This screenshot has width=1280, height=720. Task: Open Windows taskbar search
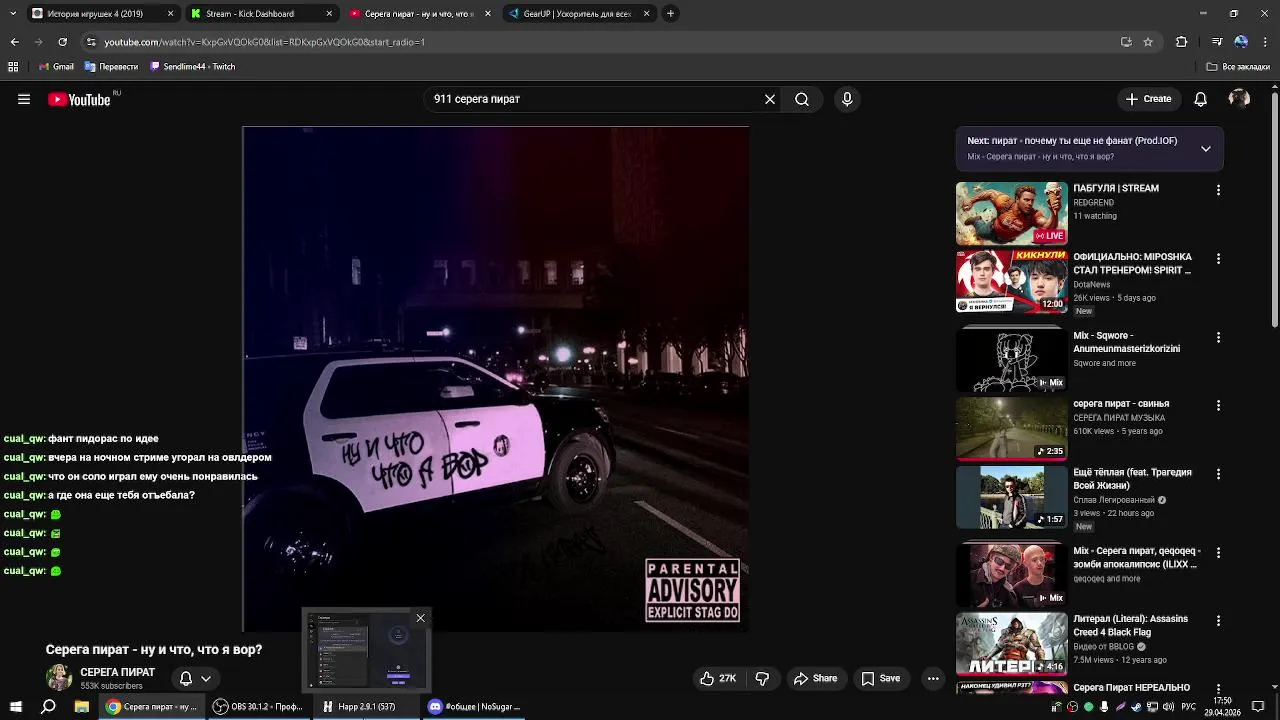tap(48, 707)
